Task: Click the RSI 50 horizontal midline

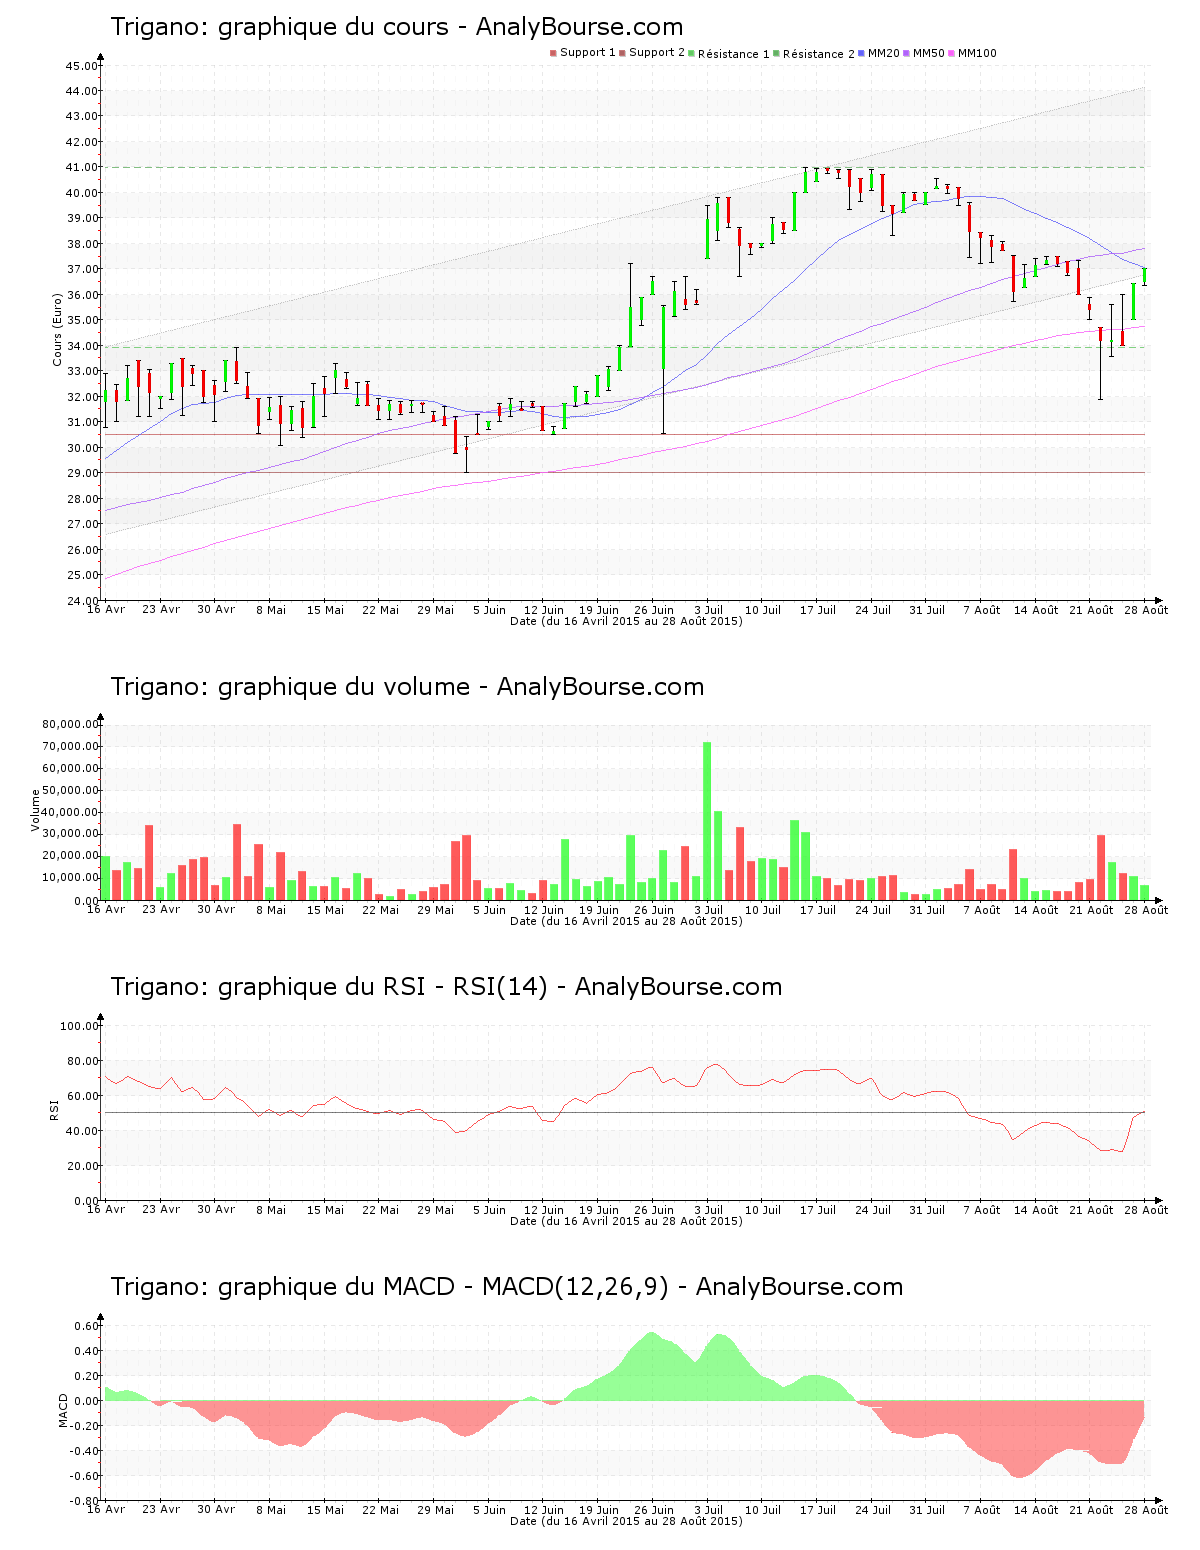Action: pyautogui.click(x=626, y=1113)
